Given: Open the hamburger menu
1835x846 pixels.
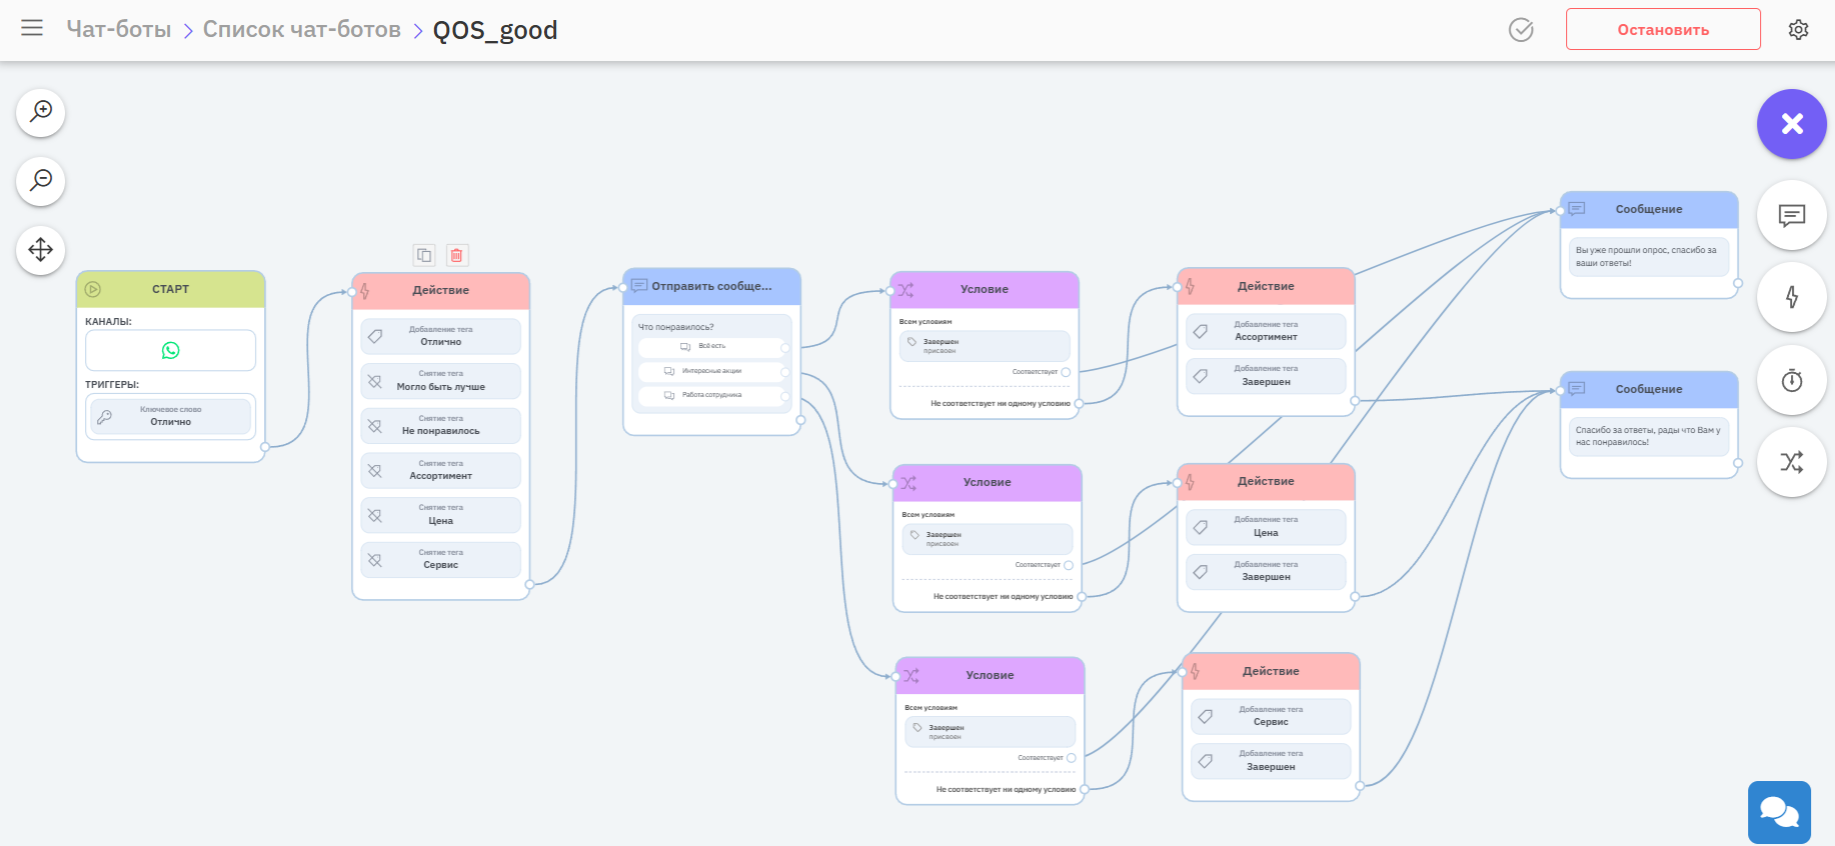Looking at the screenshot, I should tap(32, 28).
